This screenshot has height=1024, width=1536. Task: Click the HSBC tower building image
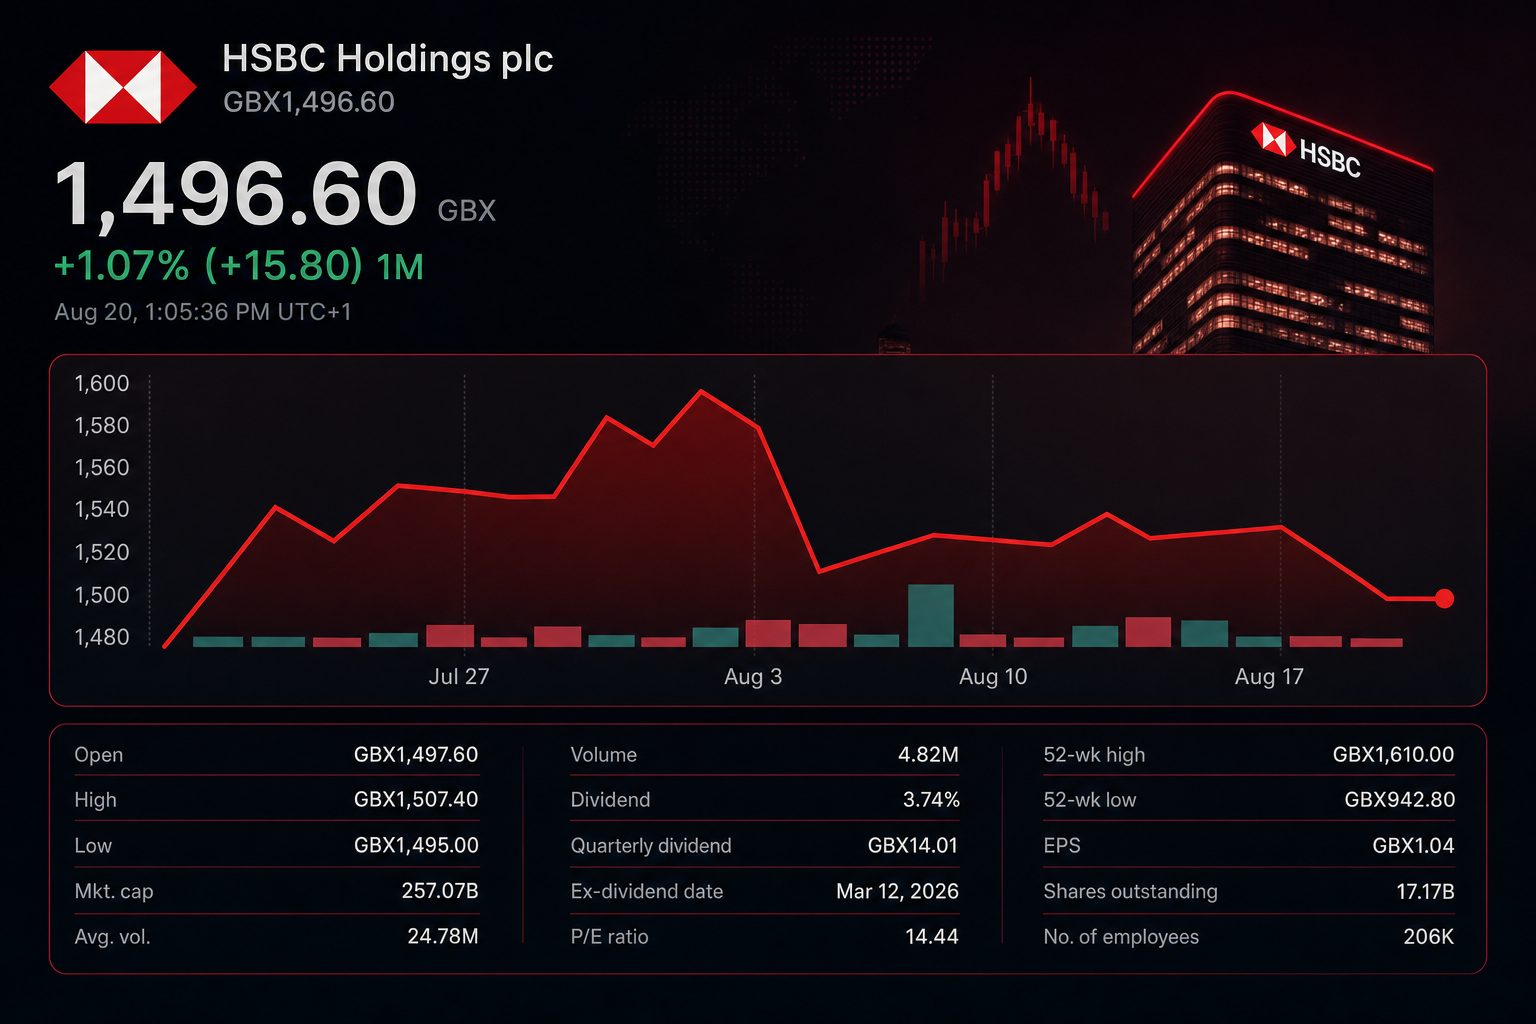click(1282, 222)
